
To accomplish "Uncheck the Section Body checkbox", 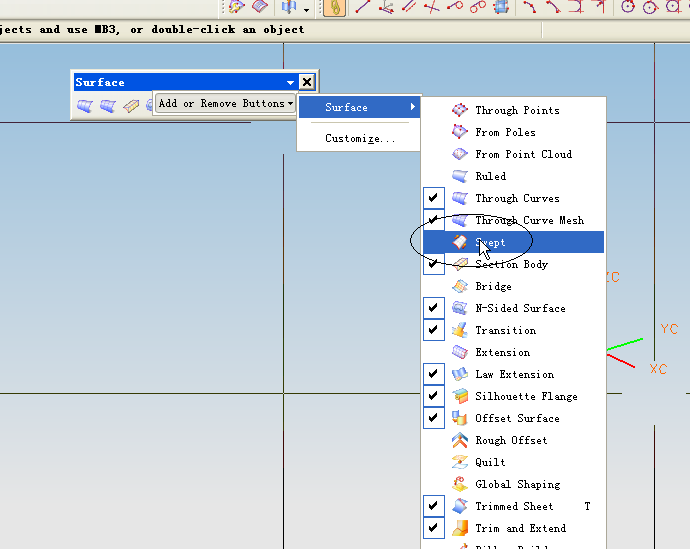I will (x=433, y=264).
